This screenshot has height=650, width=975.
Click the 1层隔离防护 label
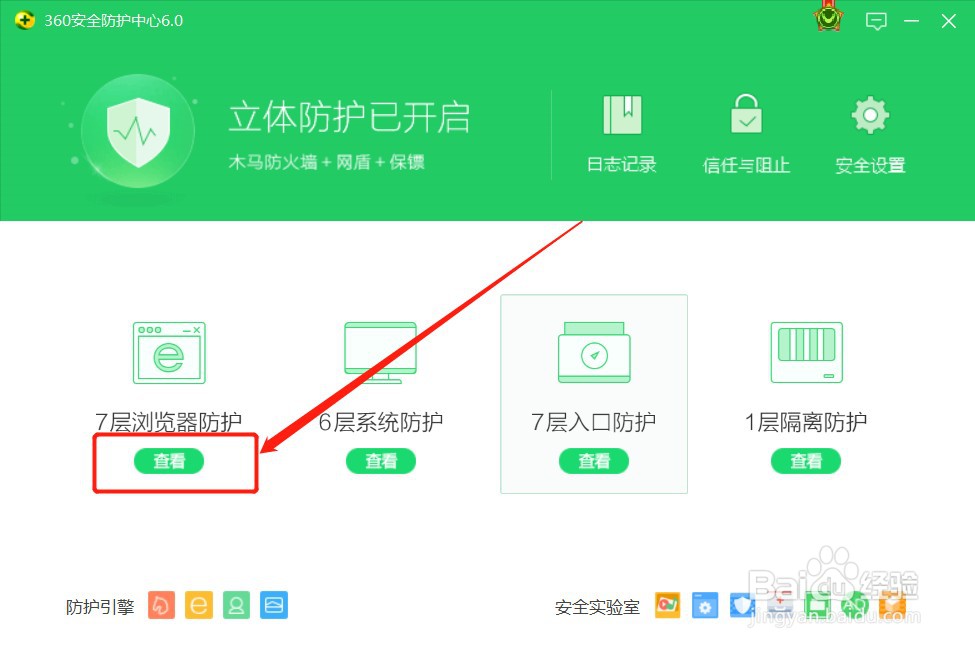[806, 422]
